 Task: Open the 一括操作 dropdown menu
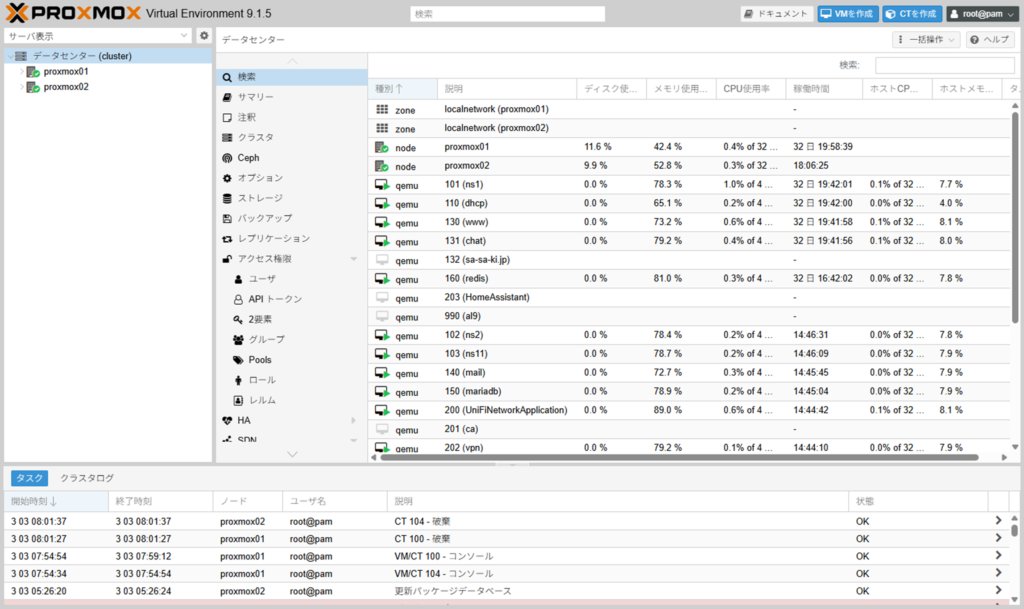[926, 39]
